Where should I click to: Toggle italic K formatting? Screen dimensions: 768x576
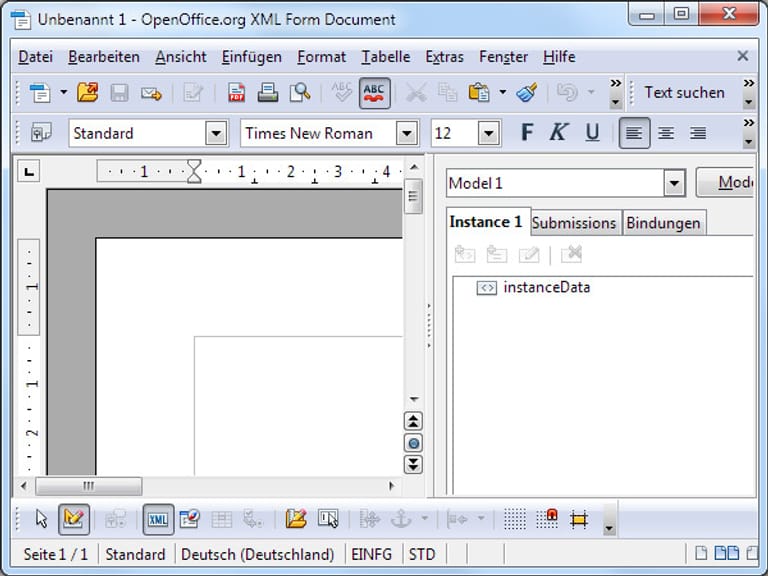point(558,132)
